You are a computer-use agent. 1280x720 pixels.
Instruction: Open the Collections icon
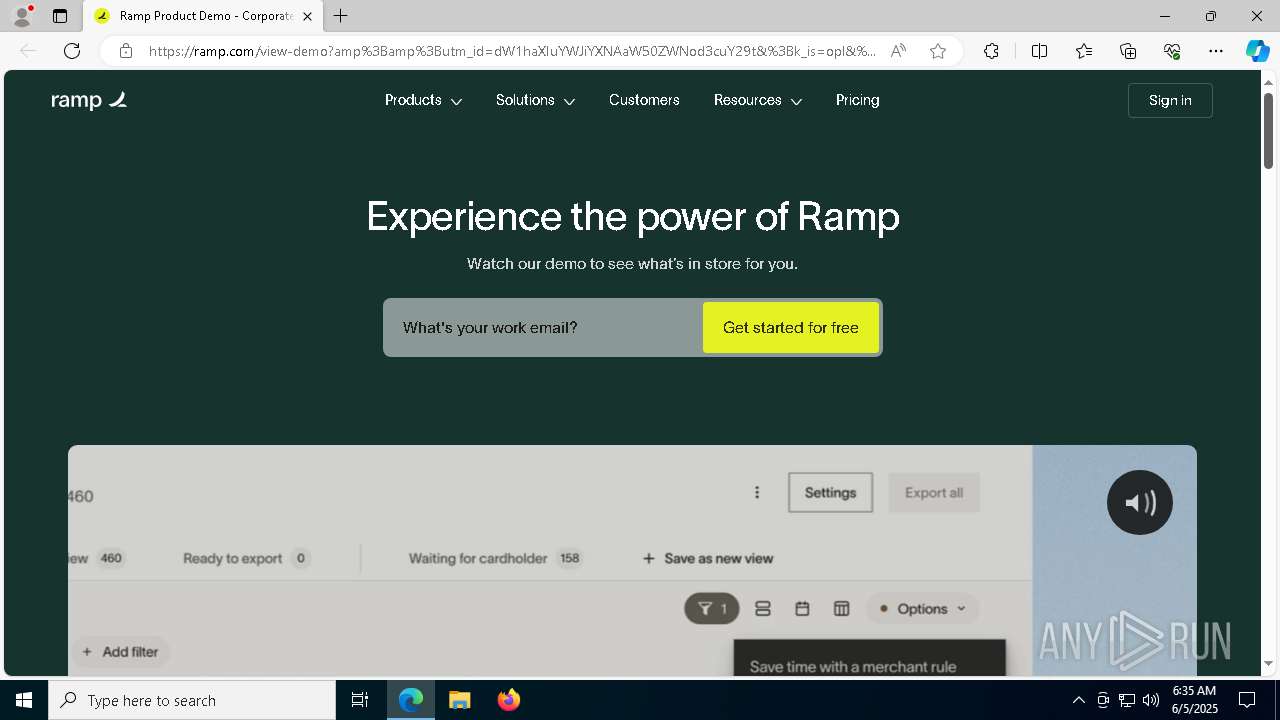click(1128, 51)
